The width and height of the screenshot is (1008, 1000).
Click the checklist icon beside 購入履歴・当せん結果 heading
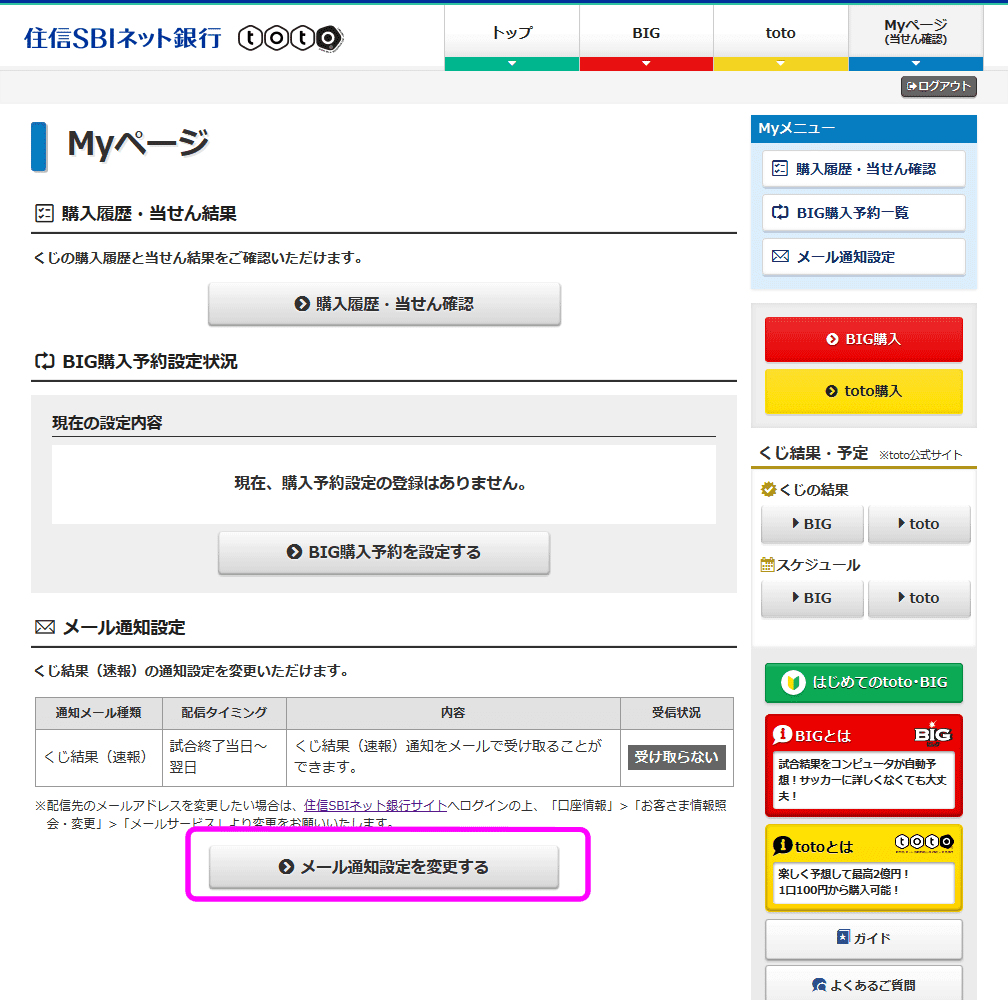pyautogui.click(x=44, y=213)
